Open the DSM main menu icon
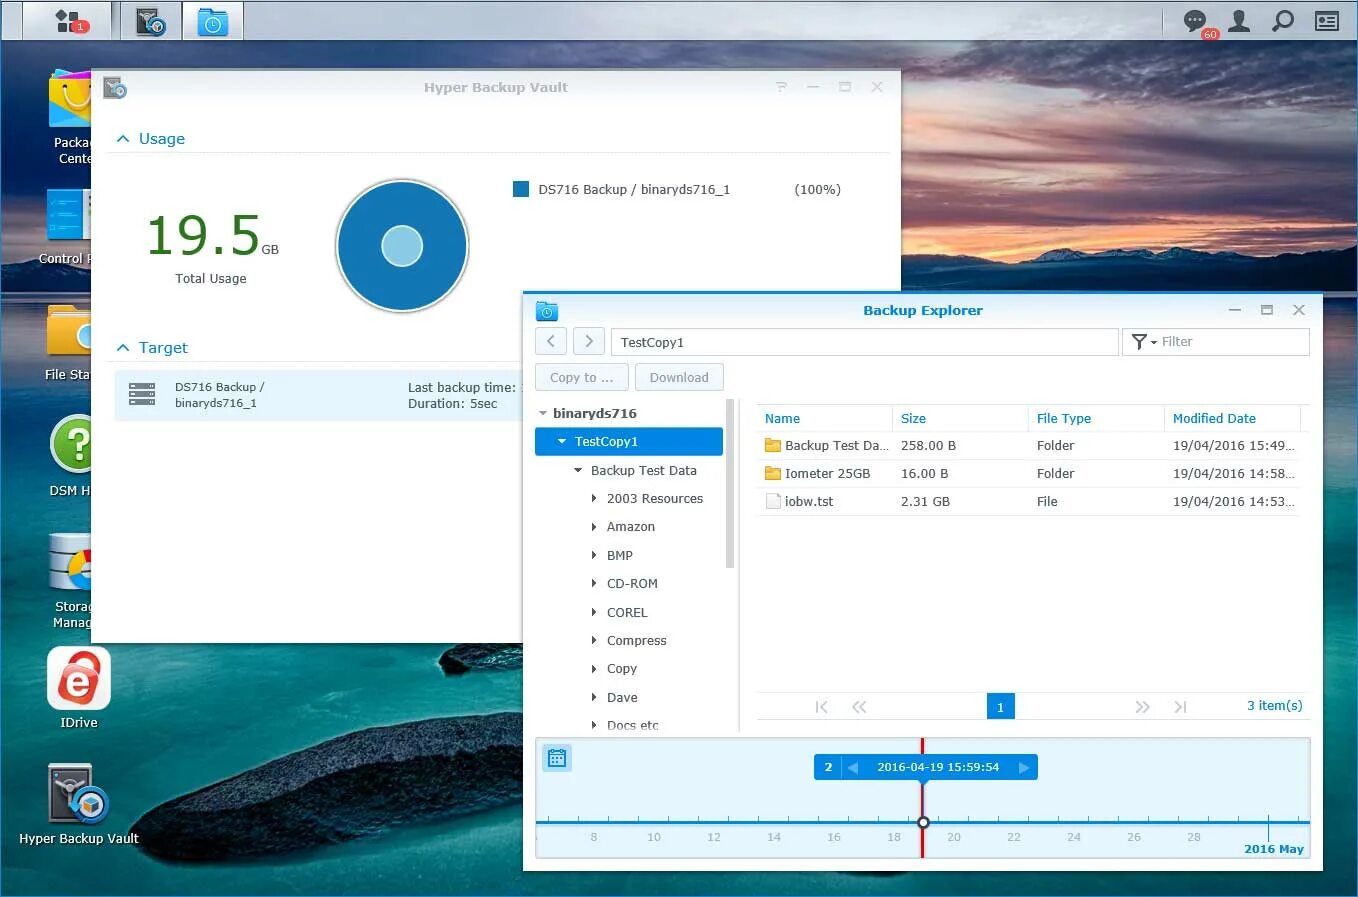 (70, 20)
